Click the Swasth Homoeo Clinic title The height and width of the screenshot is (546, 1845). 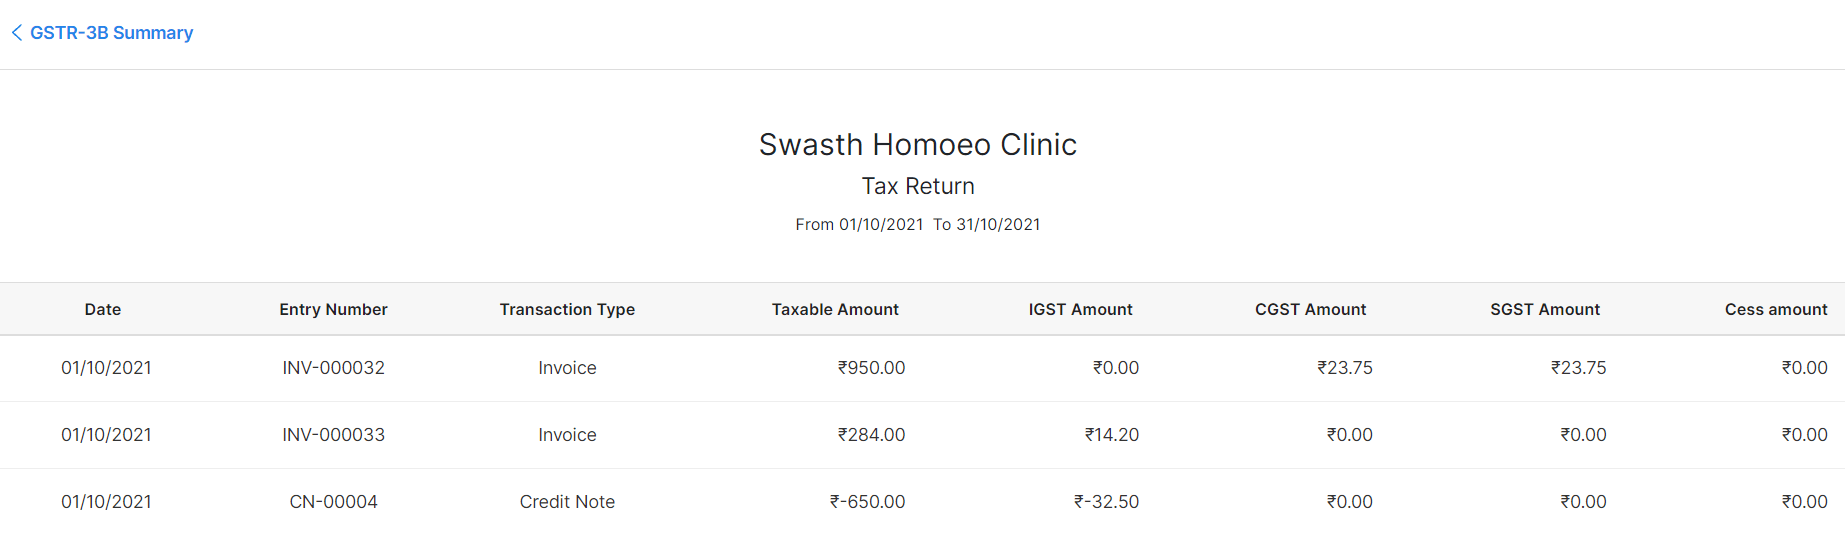[917, 145]
